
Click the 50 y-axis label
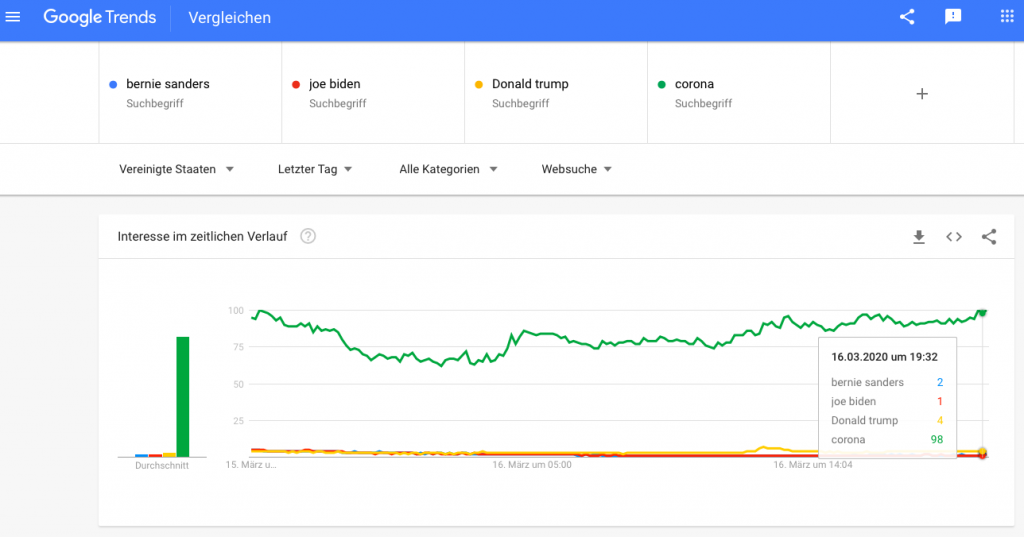[238, 384]
